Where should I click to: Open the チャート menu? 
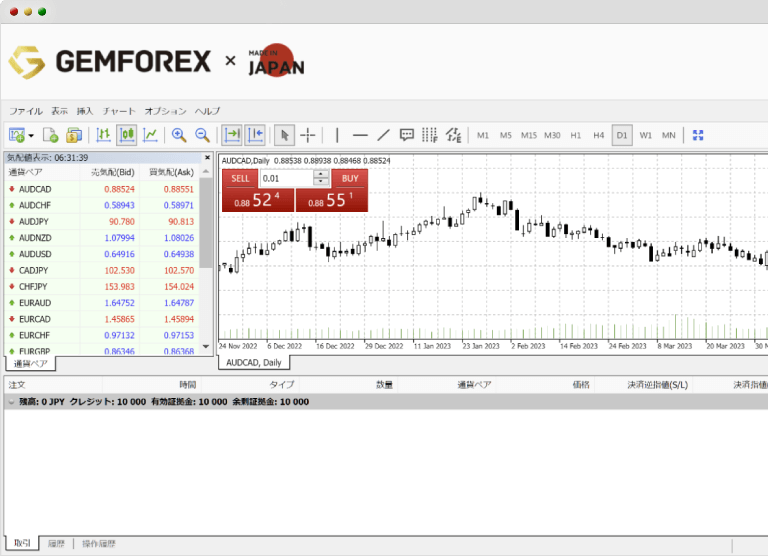pos(119,111)
